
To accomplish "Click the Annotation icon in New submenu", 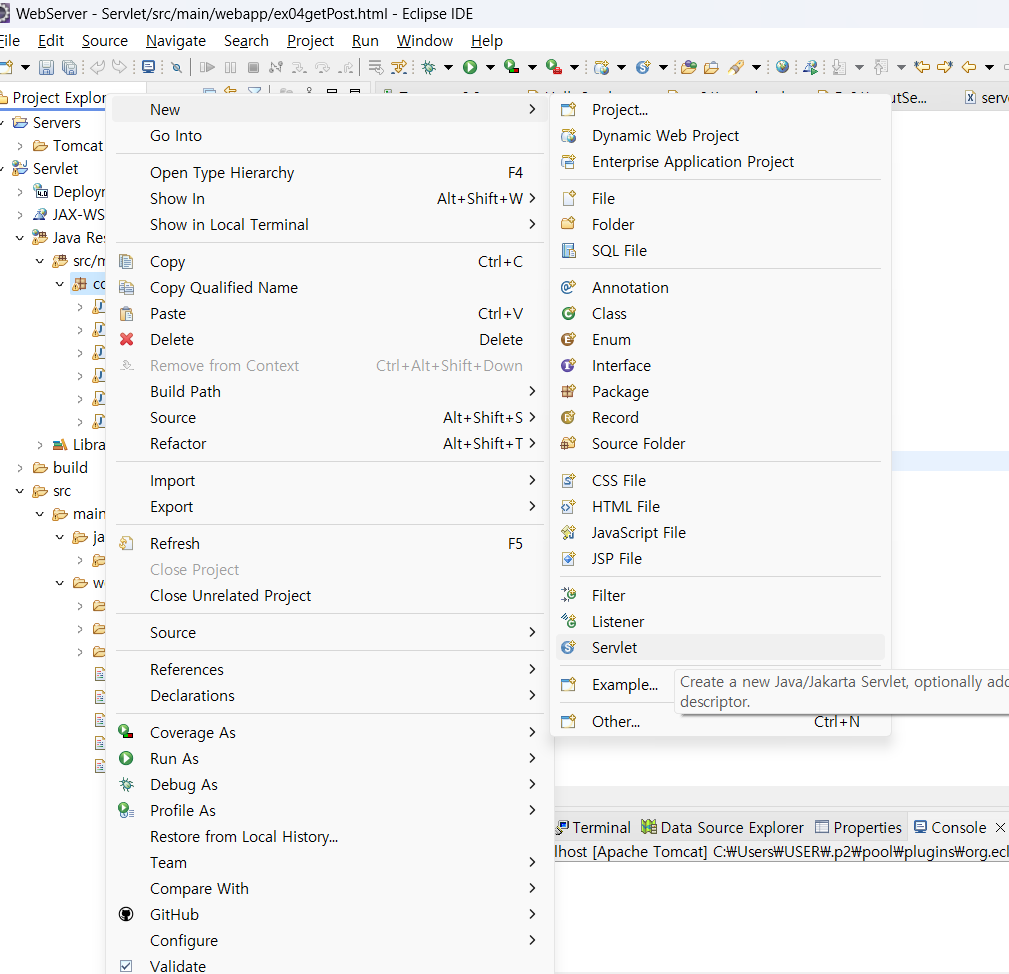I will pyautogui.click(x=568, y=287).
